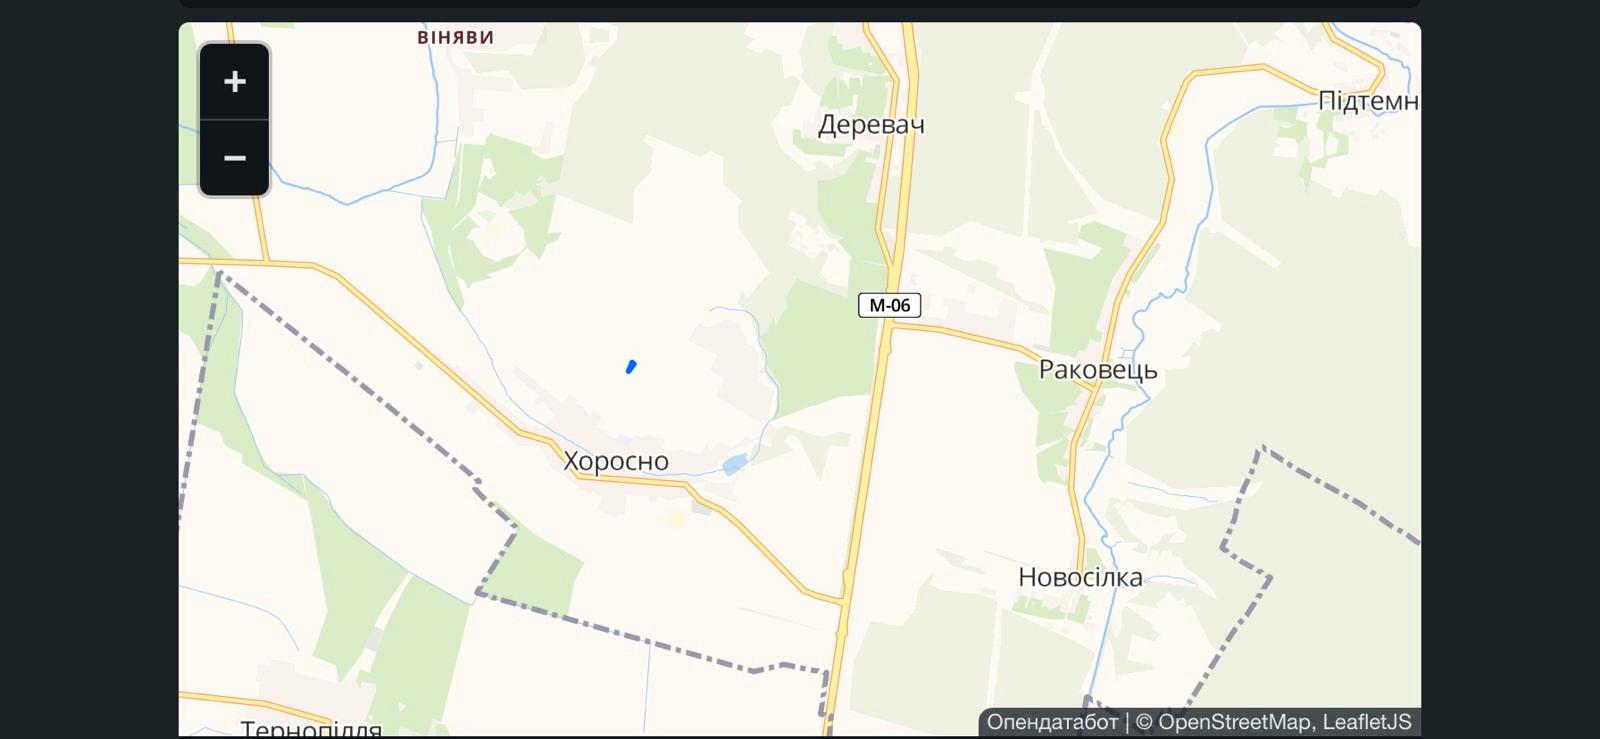Click the blue marker near Хоросно
The image size is (1600, 739).
click(631, 367)
